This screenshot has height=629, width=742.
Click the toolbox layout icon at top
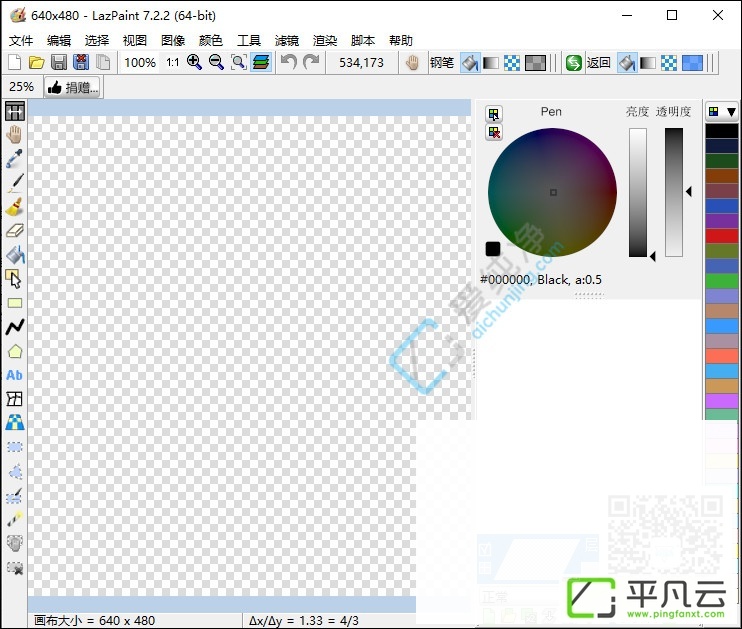pos(15,111)
